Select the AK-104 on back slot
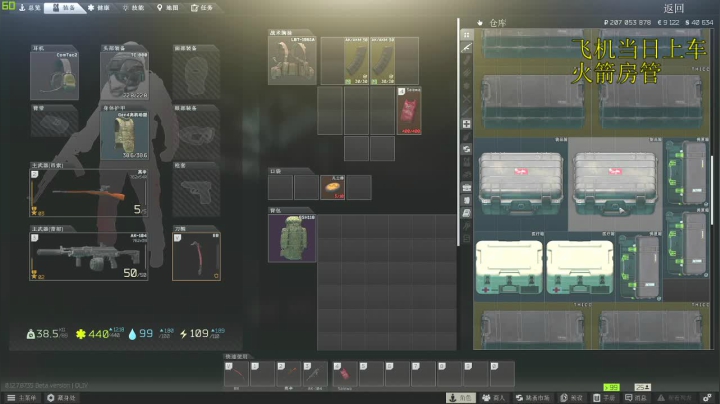 click(x=89, y=256)
